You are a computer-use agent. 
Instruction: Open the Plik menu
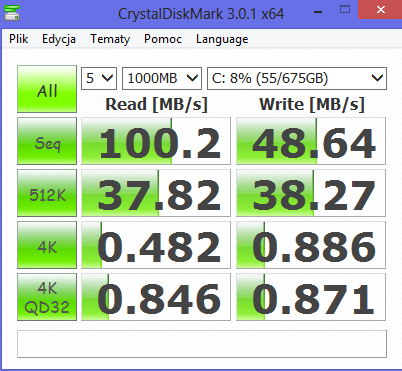(19, 39)
